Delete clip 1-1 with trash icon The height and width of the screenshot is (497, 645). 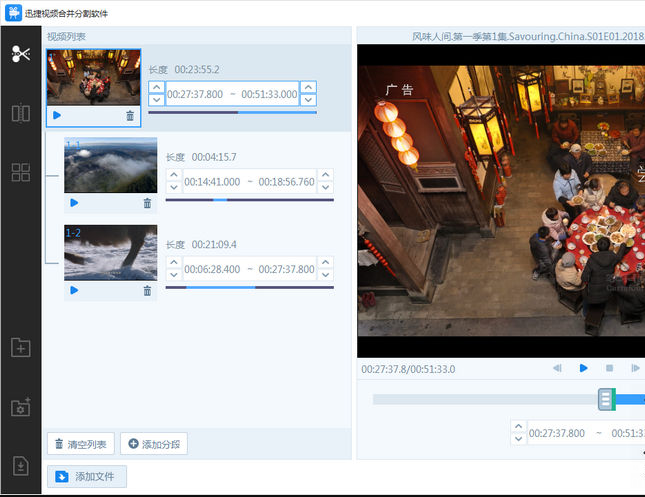pos(147,203)
